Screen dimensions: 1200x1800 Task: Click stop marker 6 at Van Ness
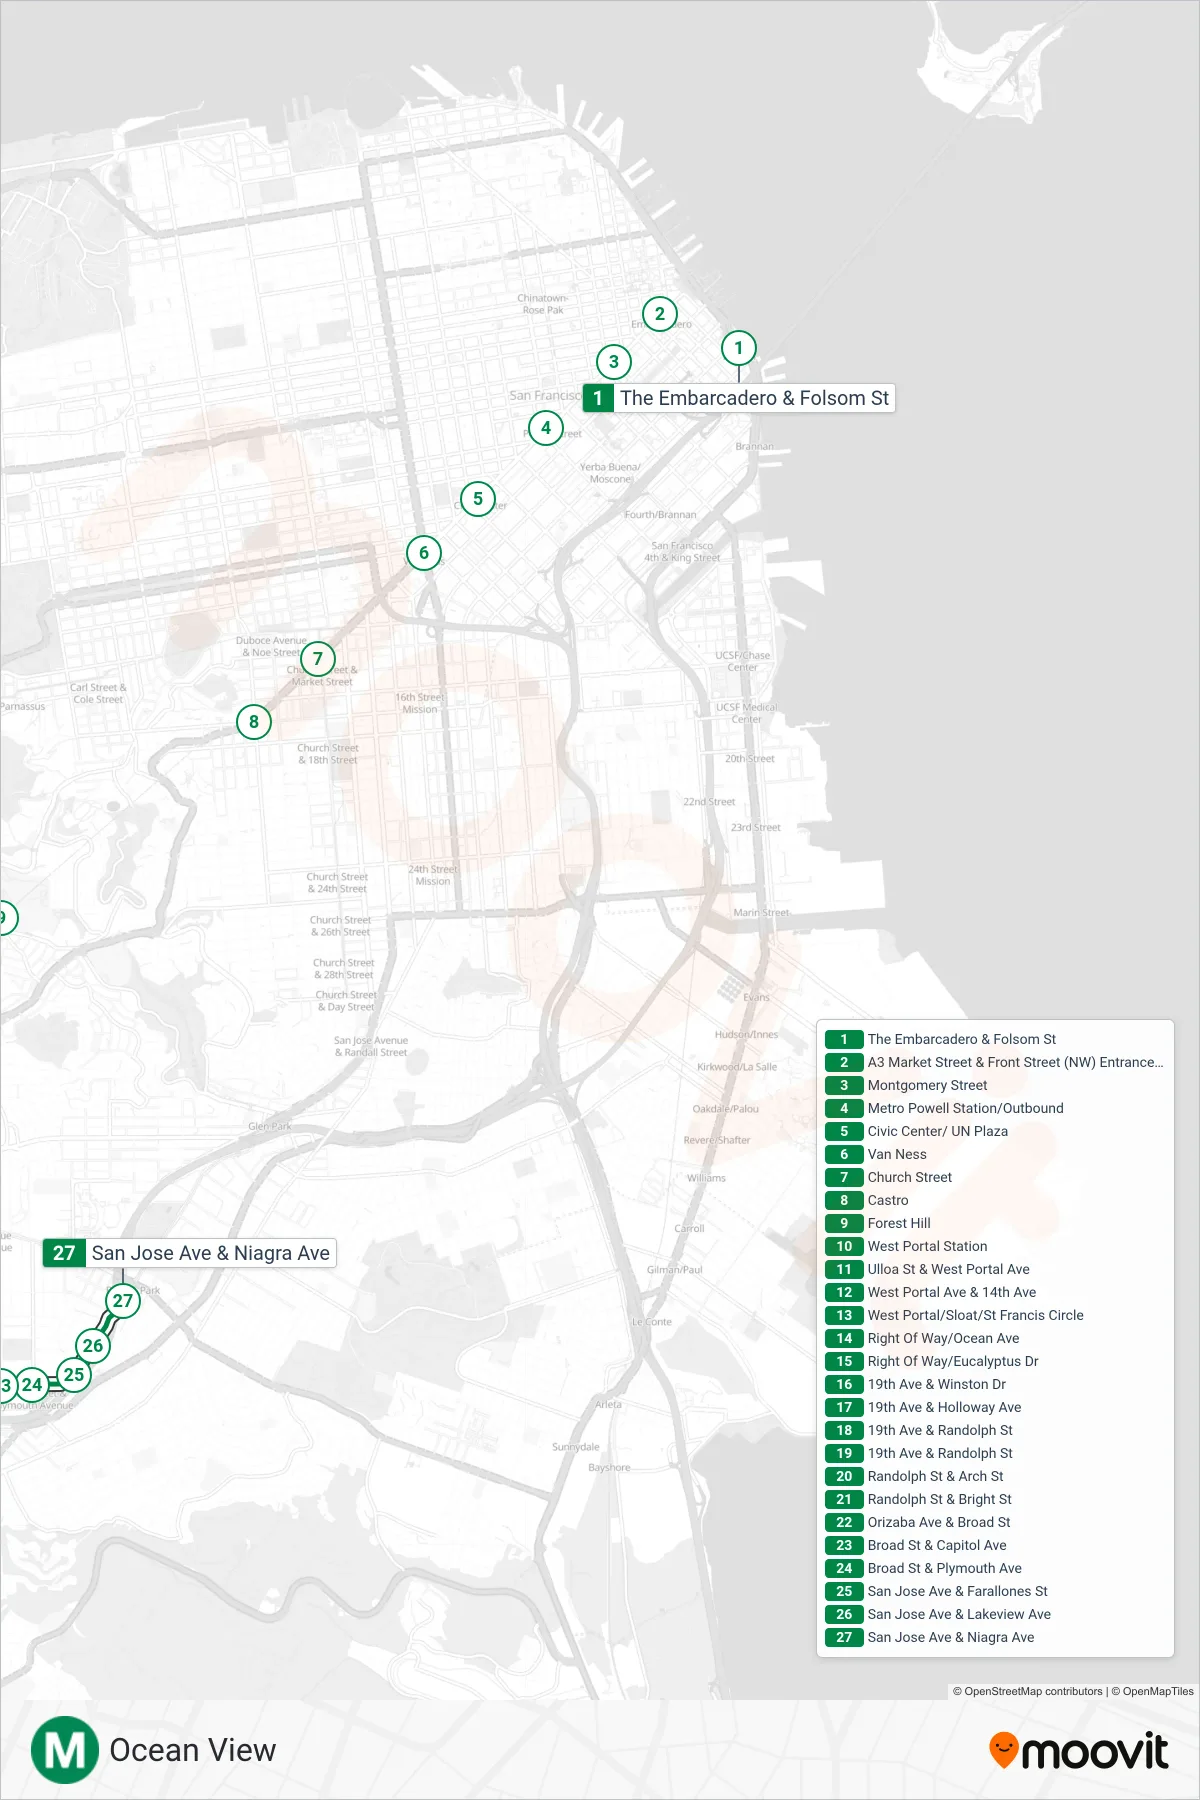(424, 552)
